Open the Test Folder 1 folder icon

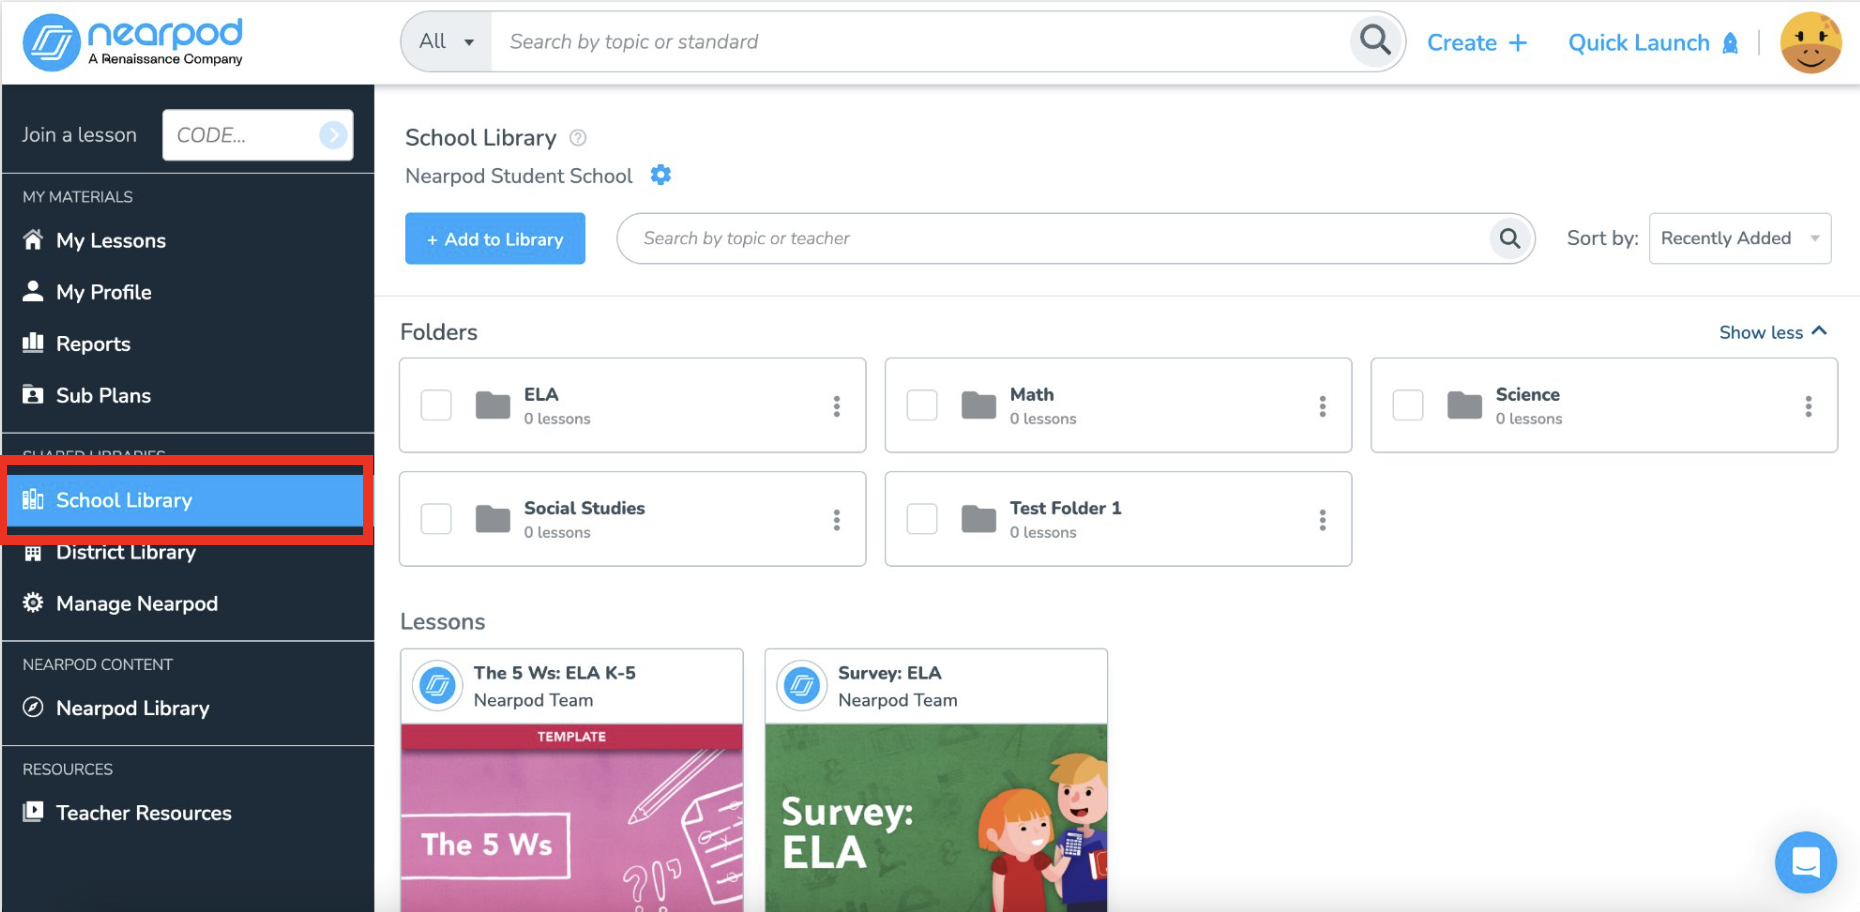tap(978, 519)
